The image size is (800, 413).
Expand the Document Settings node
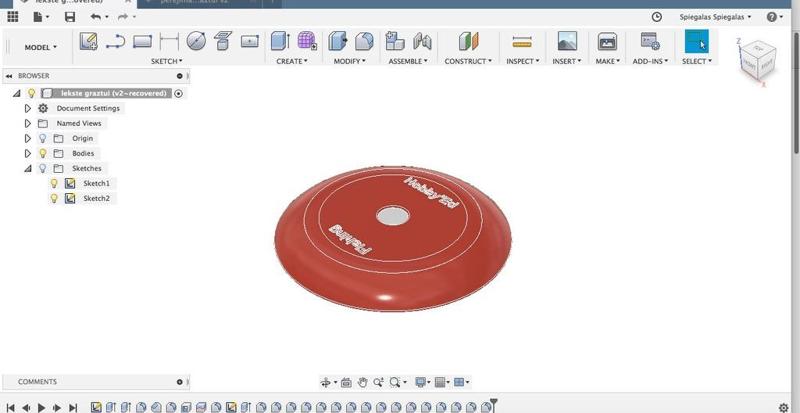[28, 108]
